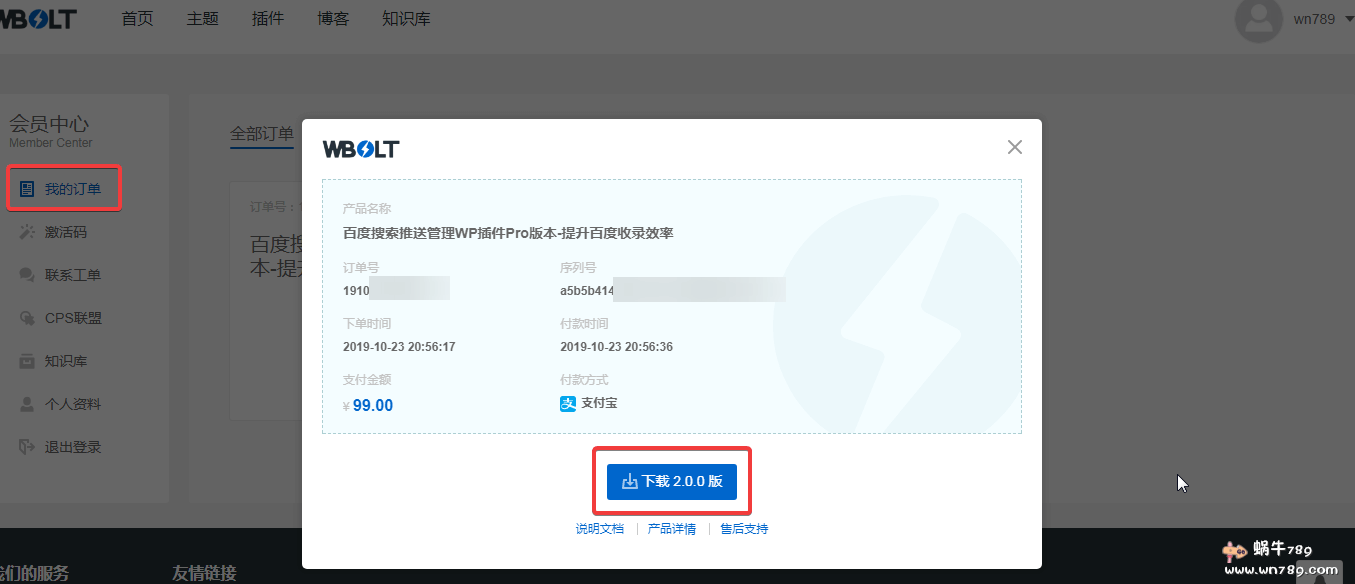This screenshot has height=584, width=1355.
Task: Click the contact ticket (联系工单) chat icon
Action: (27, 275)
